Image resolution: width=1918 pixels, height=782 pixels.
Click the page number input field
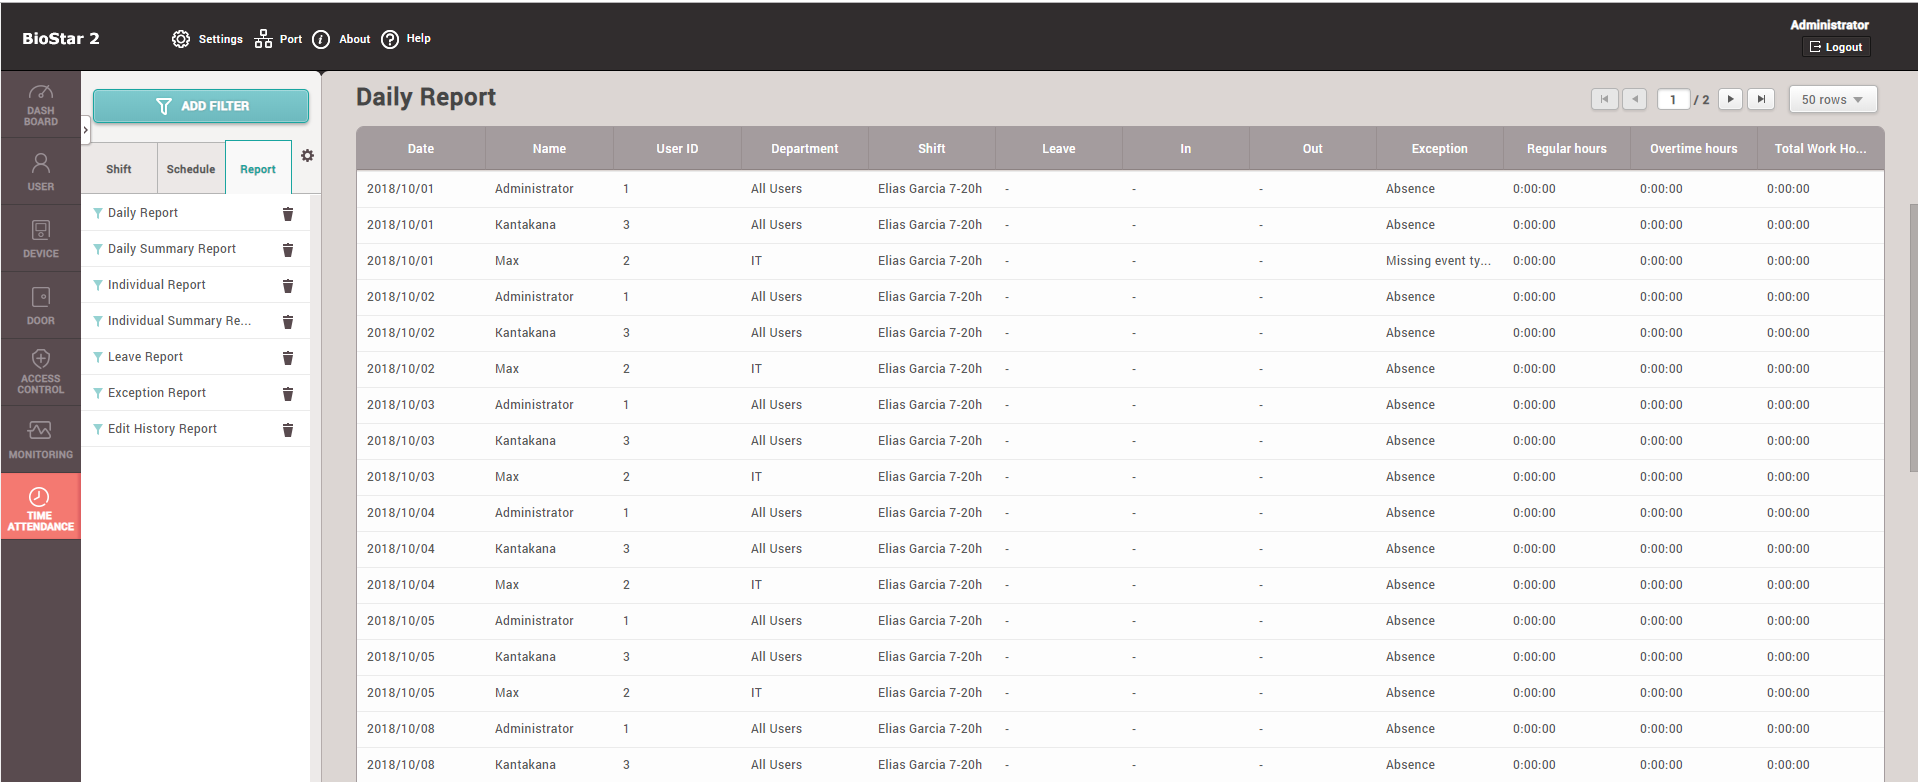point(1673,100)
